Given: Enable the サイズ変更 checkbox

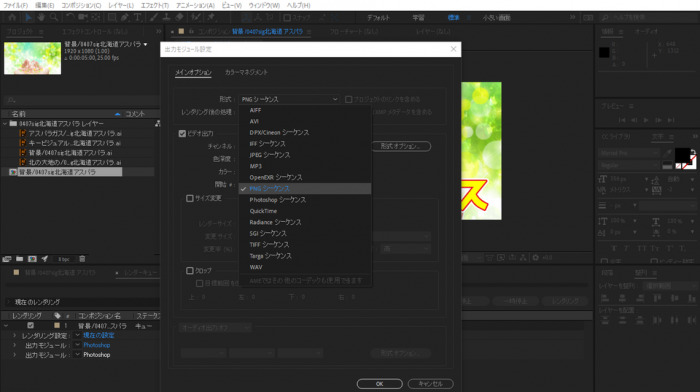Looking at the screenshot, I should pyautogui.click(x=190, y=198).
